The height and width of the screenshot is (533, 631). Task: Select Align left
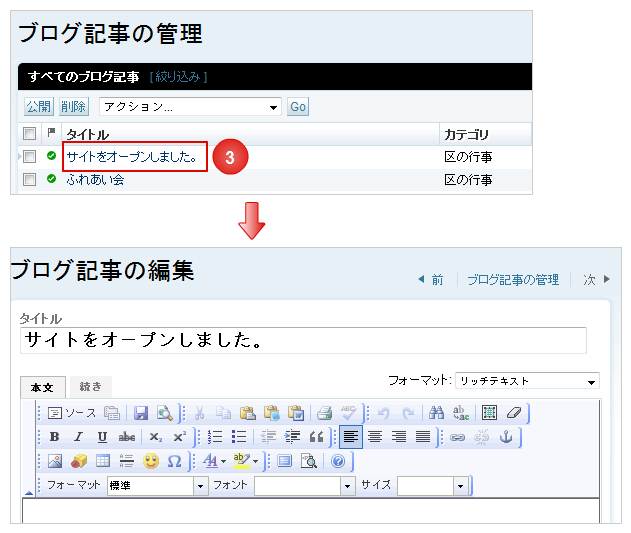pos(351,437)
